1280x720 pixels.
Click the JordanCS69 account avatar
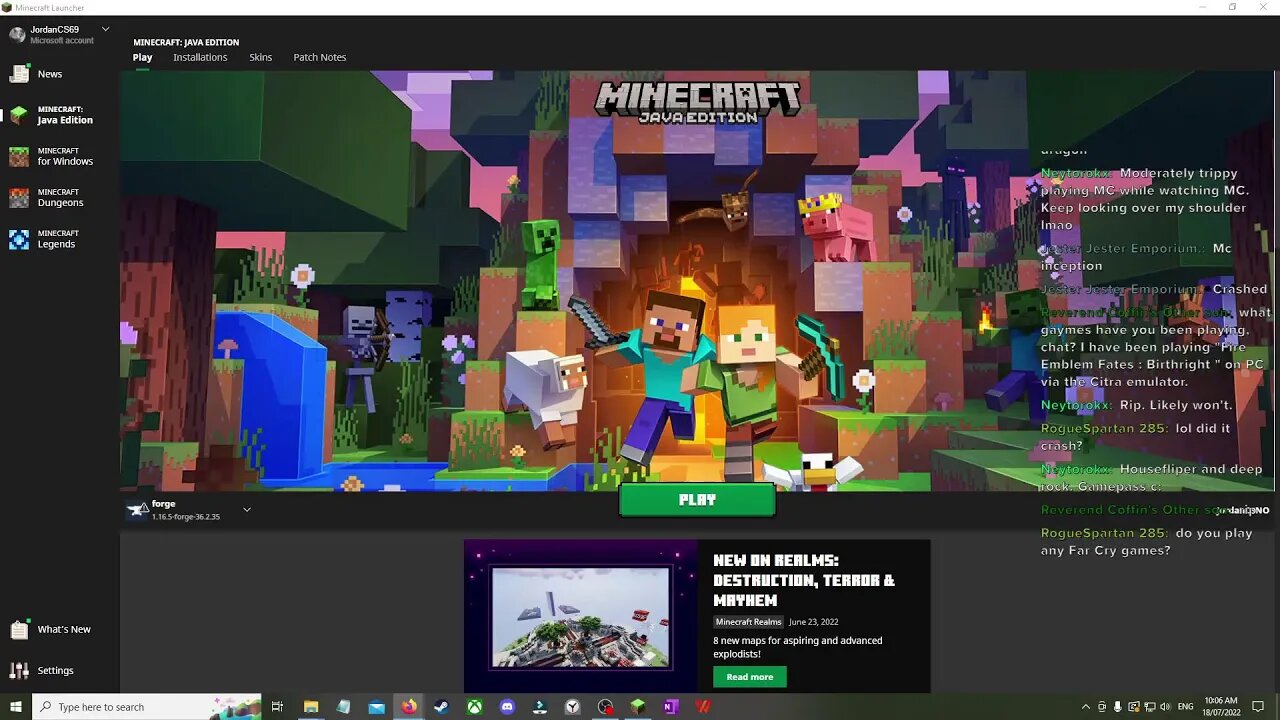tap(17, 34)
